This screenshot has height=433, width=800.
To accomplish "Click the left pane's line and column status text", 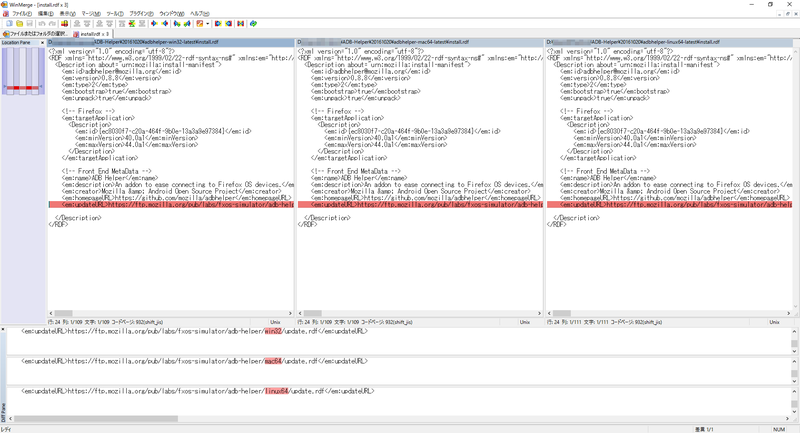I will point(106,322).
